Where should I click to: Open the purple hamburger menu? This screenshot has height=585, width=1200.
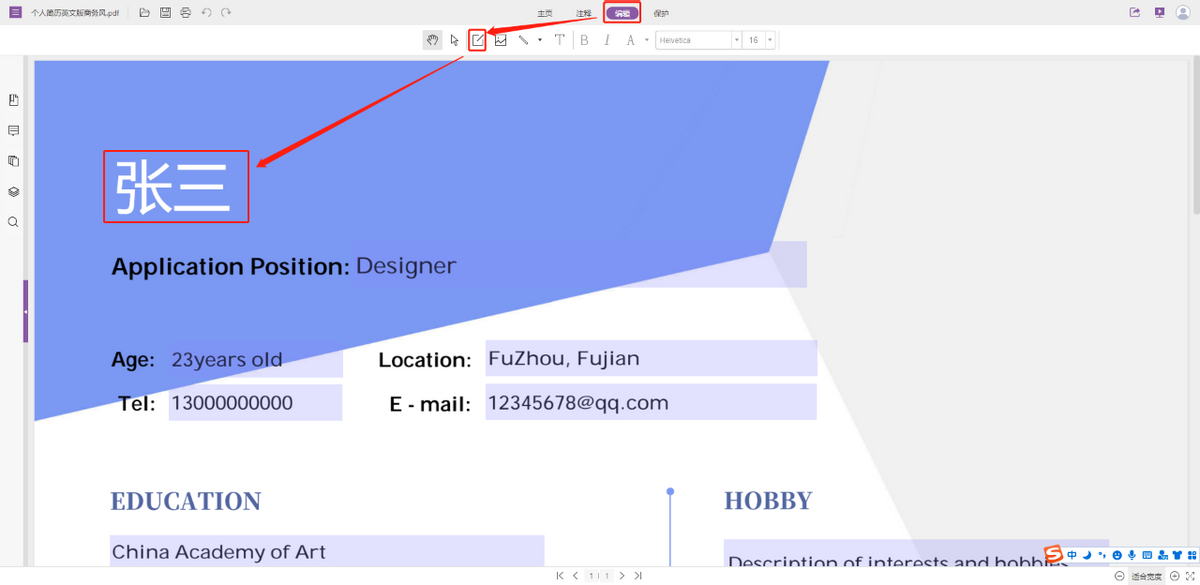[15, 13]
